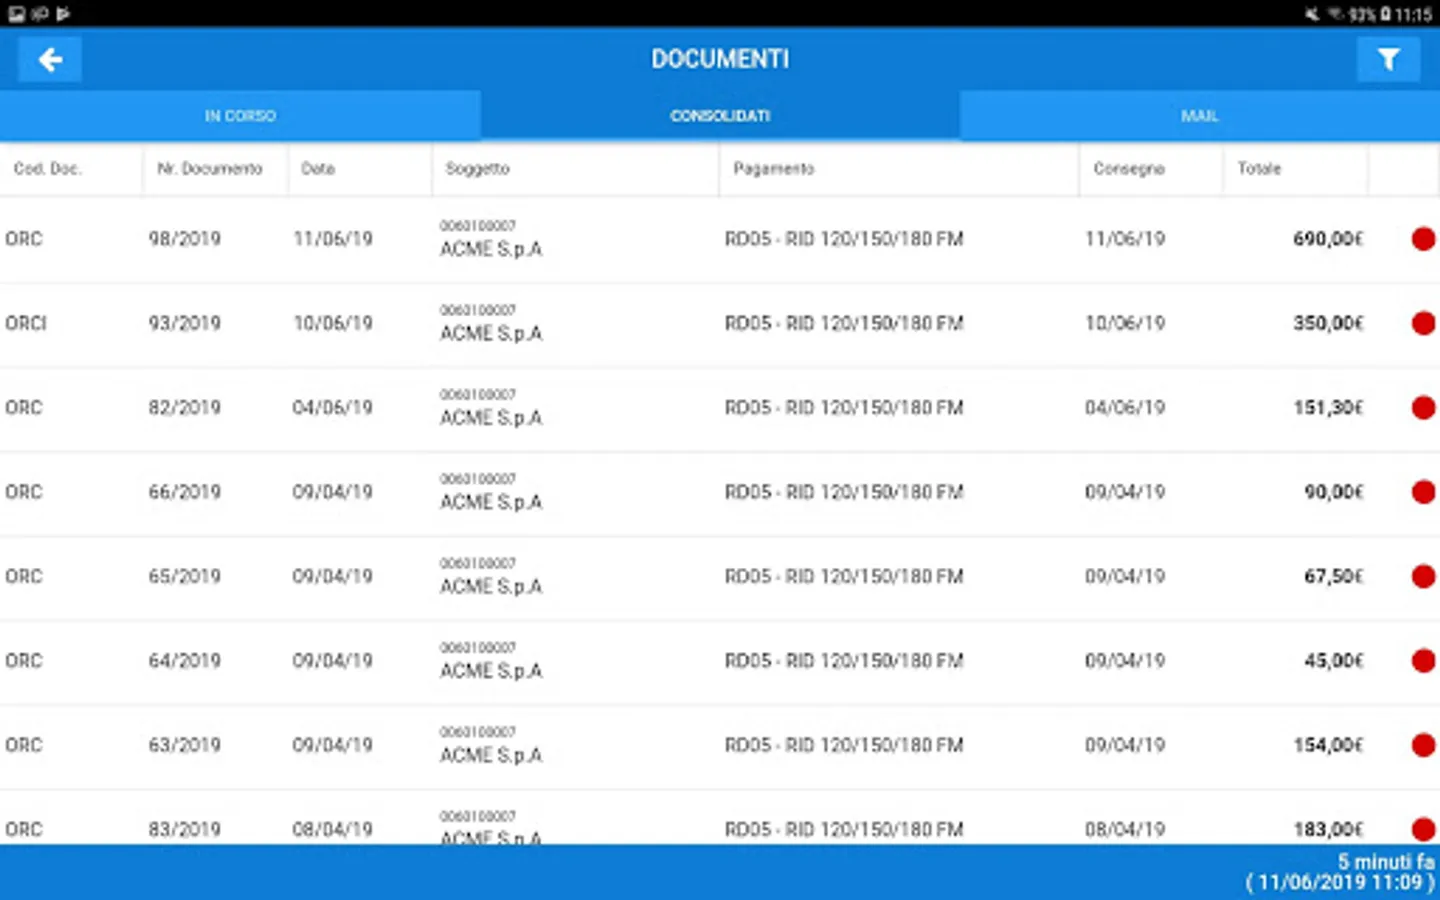1440x900 pixels.
Task: Open the MAIL tab
Action: 1200,116
